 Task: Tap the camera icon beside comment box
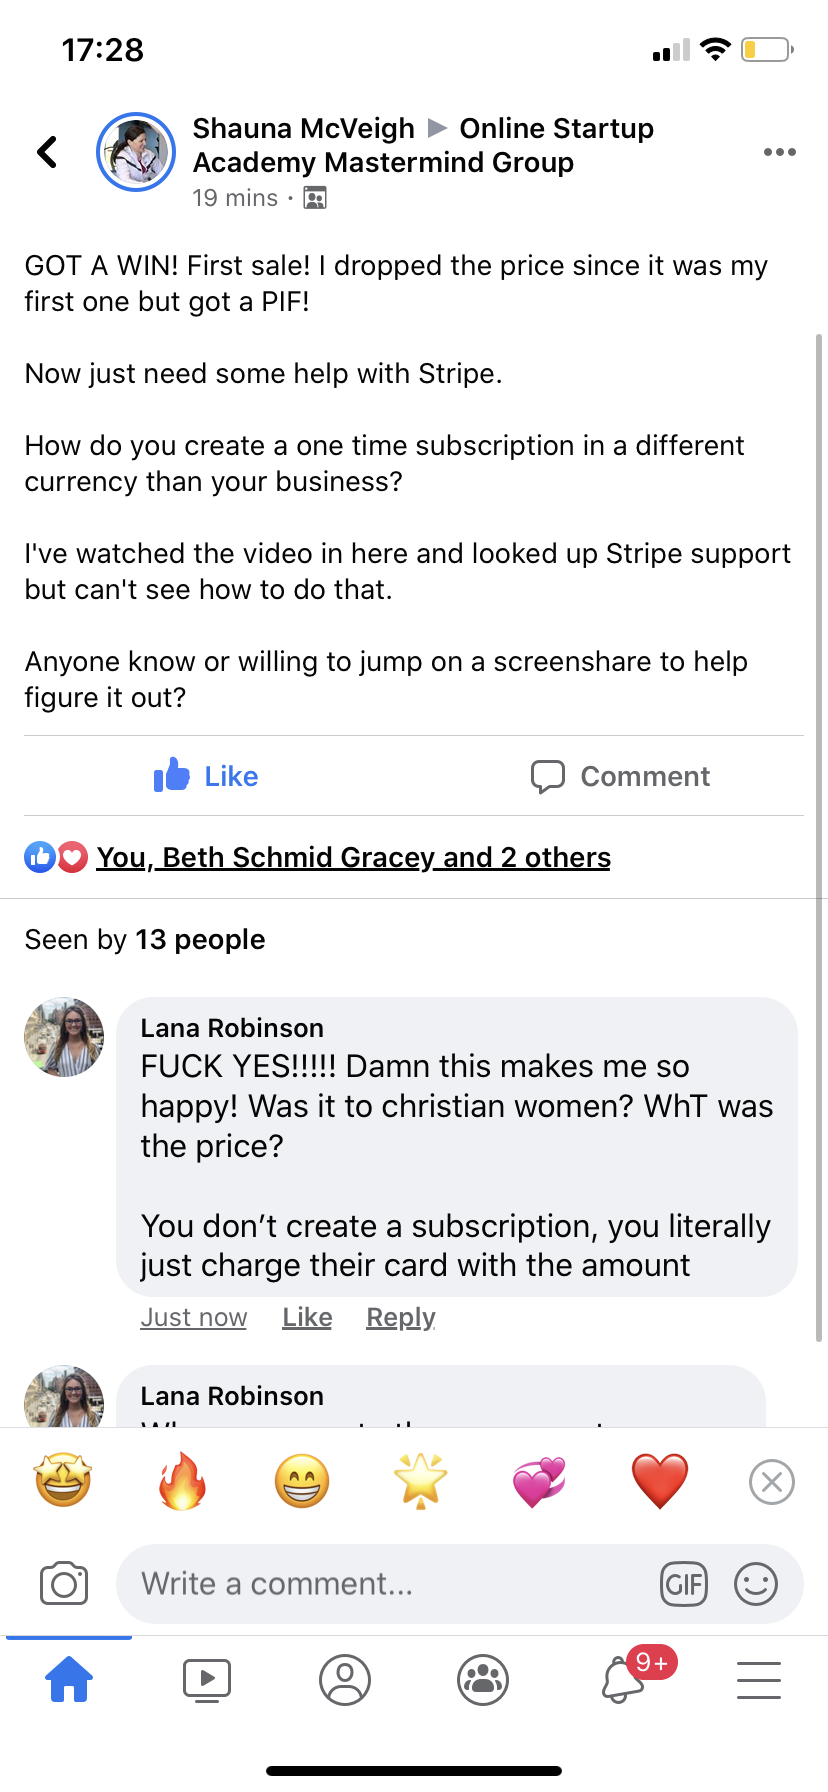pyautogui.click(x=64, y=1584)
